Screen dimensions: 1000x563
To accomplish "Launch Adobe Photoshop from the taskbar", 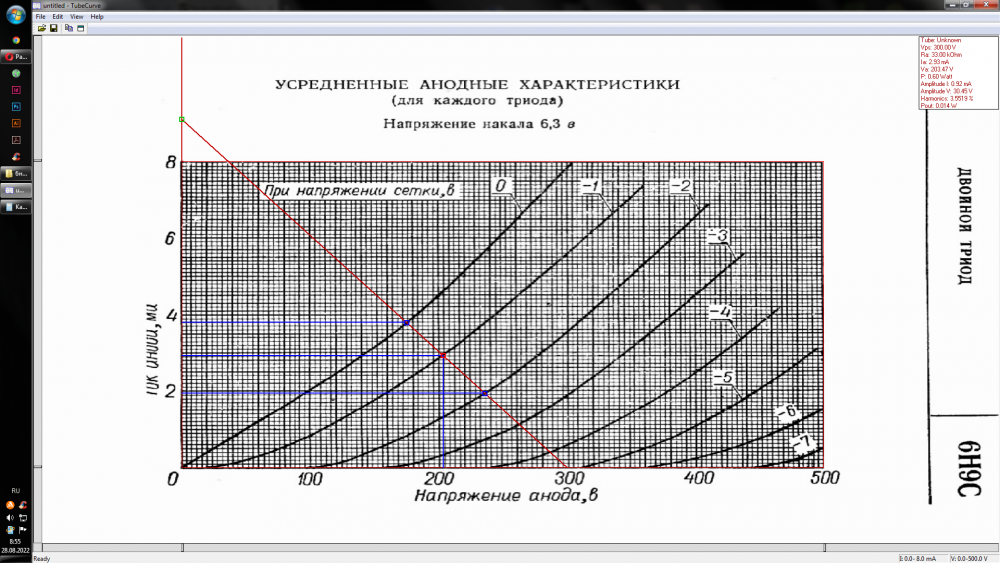I will [16, 106].
